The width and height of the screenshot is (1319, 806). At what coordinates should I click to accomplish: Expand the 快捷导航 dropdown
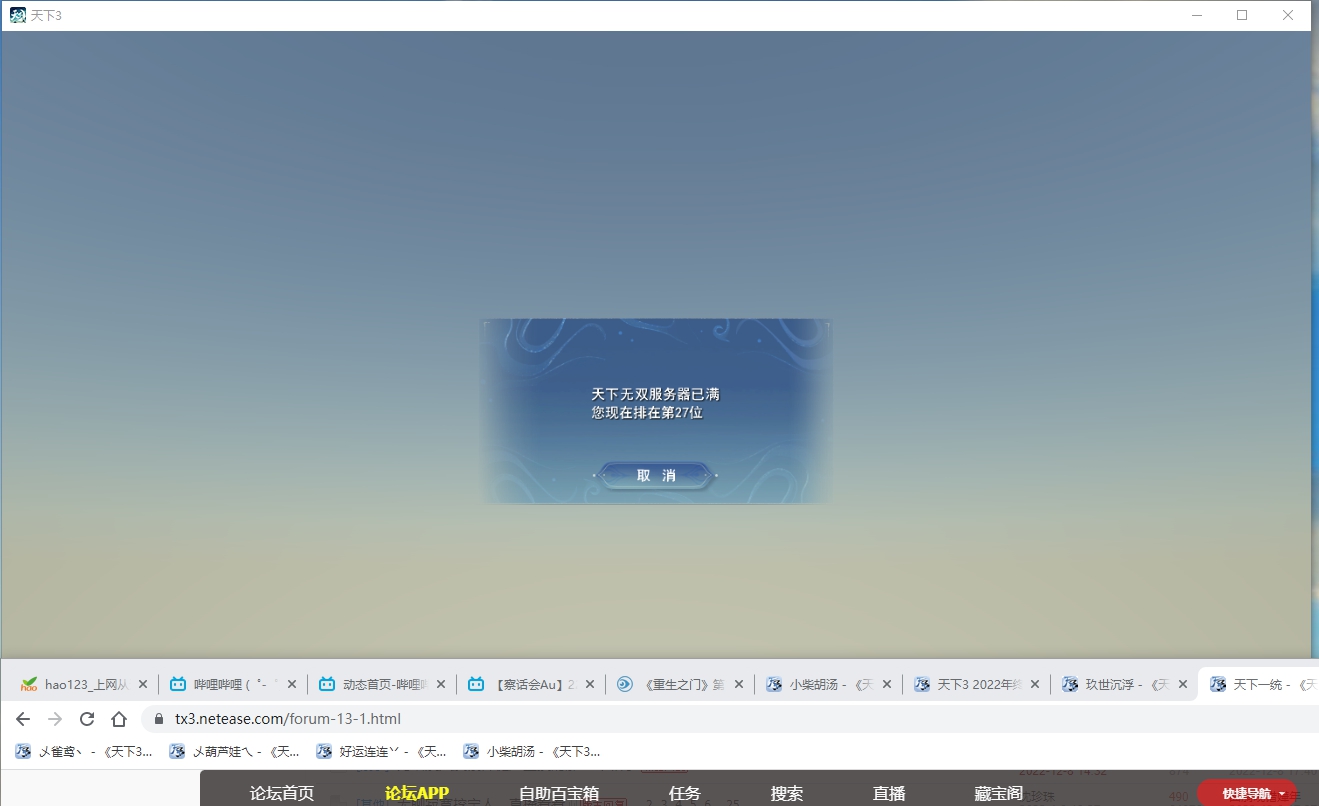(x=1247, y=793)
